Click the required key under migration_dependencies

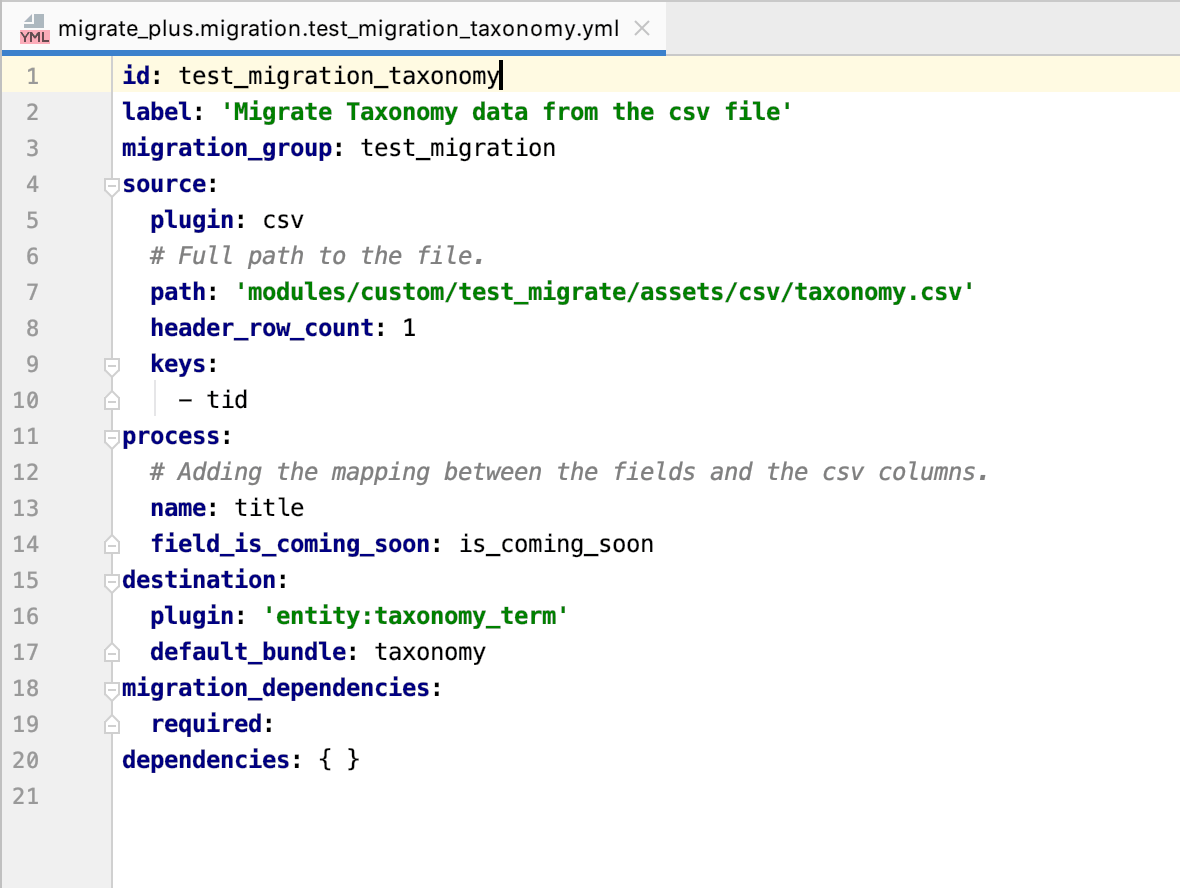209,723
